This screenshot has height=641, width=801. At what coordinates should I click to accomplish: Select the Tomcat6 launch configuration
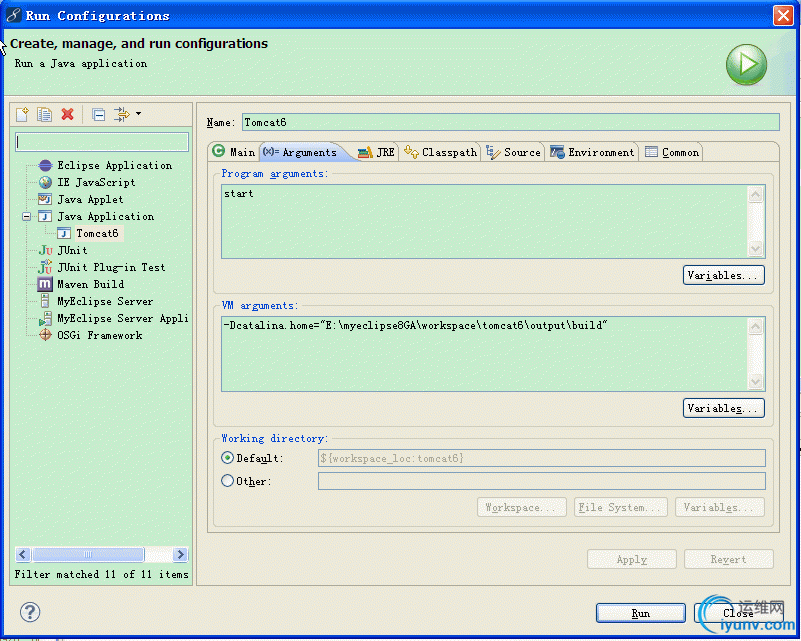point(97,233)
